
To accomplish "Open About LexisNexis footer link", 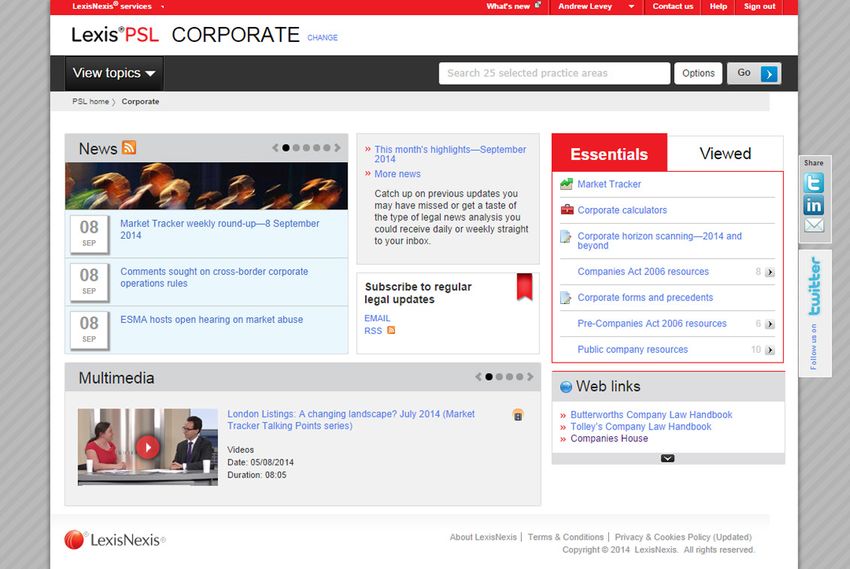I will click(483, 537).
